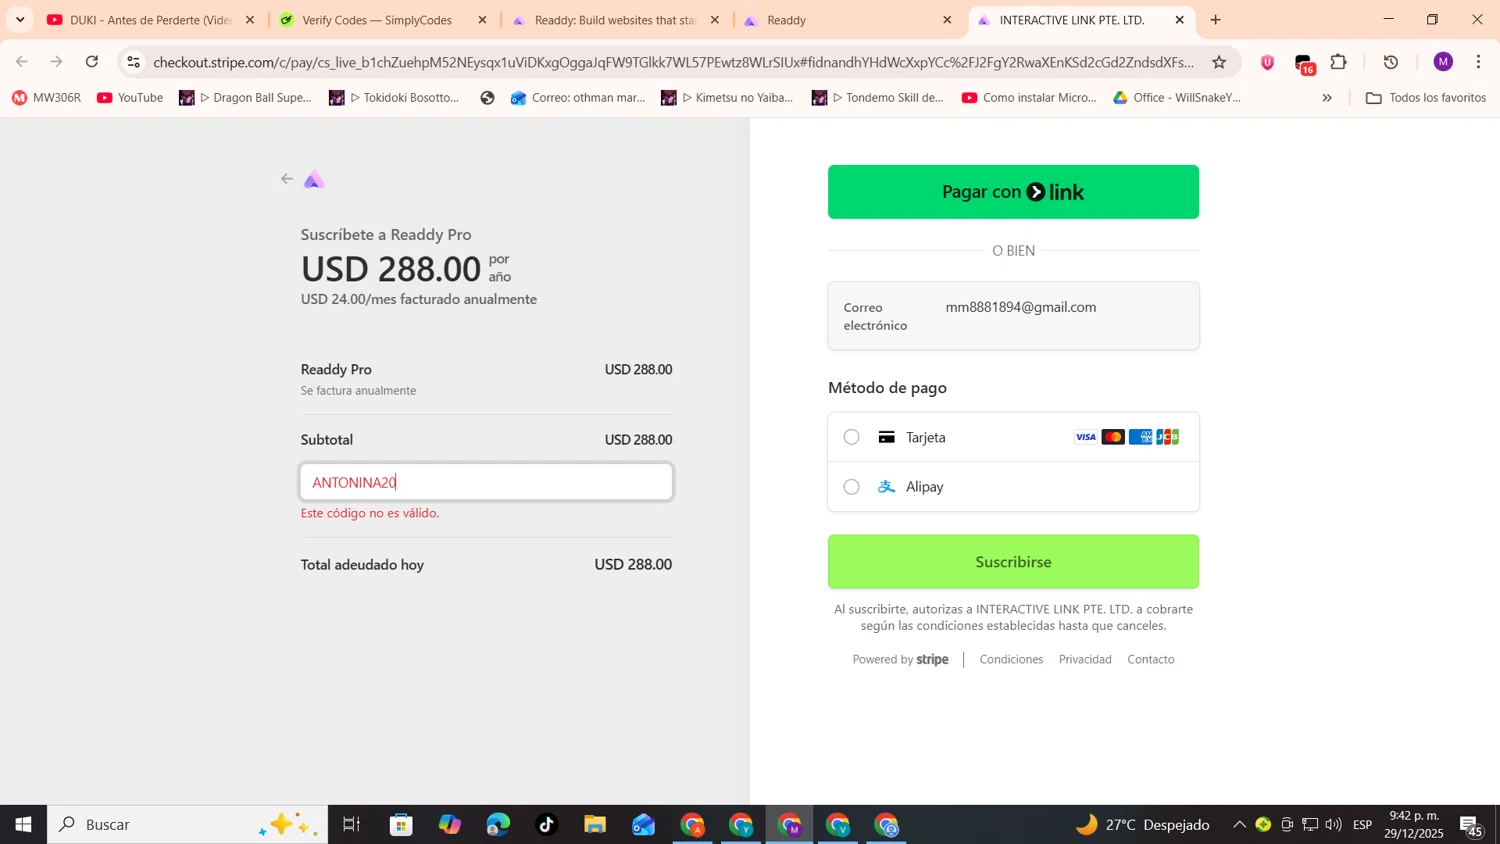The width and height of the screenshot is (1500, 844).
Task: Navigate back in browser history
Action: coord(22,62)
